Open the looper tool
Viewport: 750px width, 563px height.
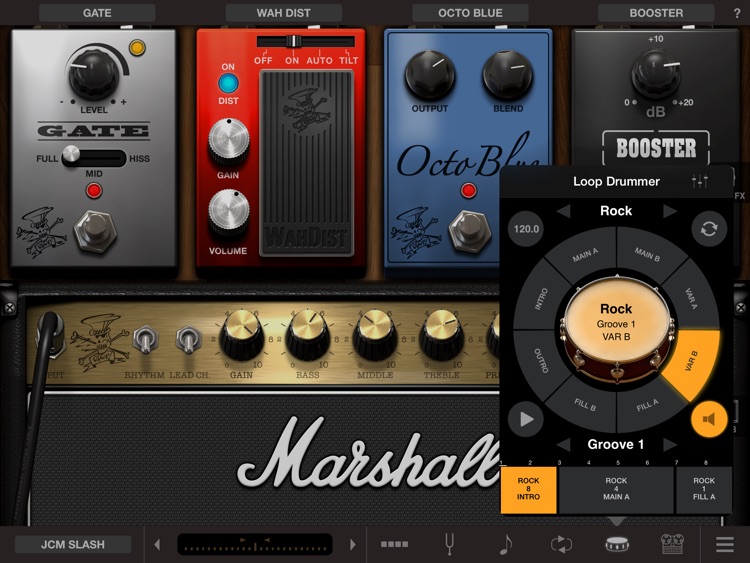(x=561, y=544)
